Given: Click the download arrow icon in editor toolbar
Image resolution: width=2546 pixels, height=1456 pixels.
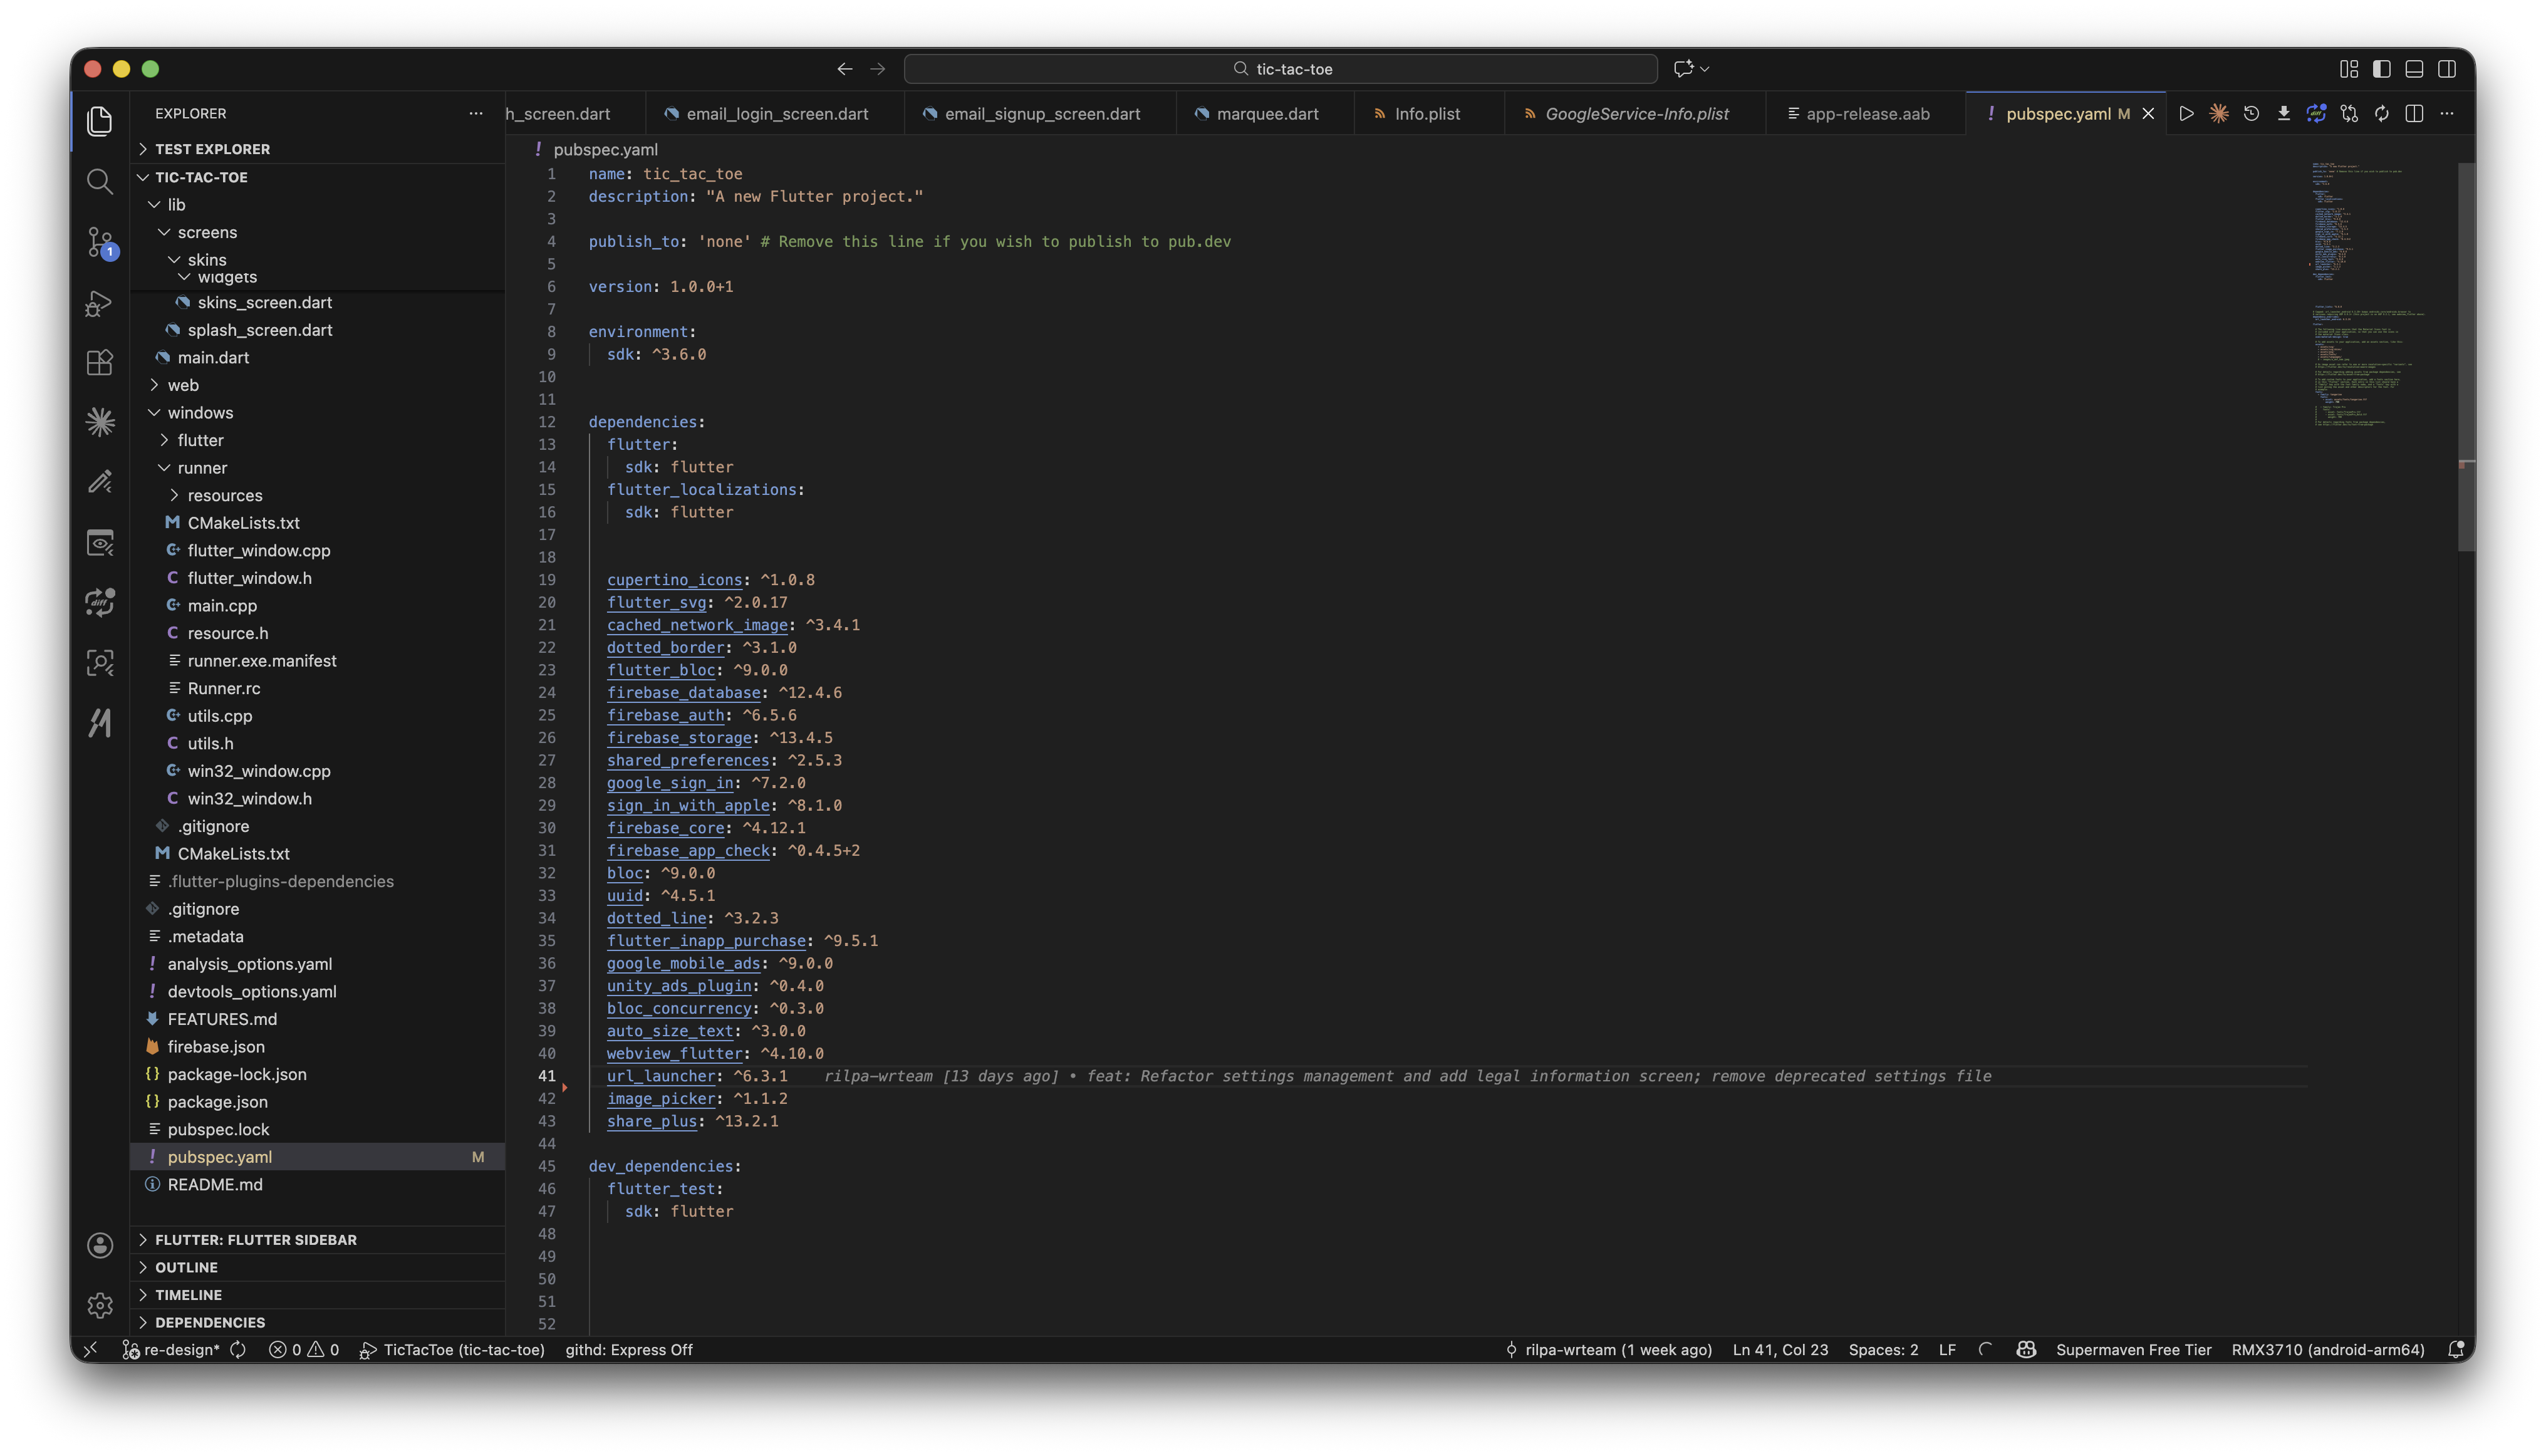Looking at the screenshot, I should [2284, 113].
